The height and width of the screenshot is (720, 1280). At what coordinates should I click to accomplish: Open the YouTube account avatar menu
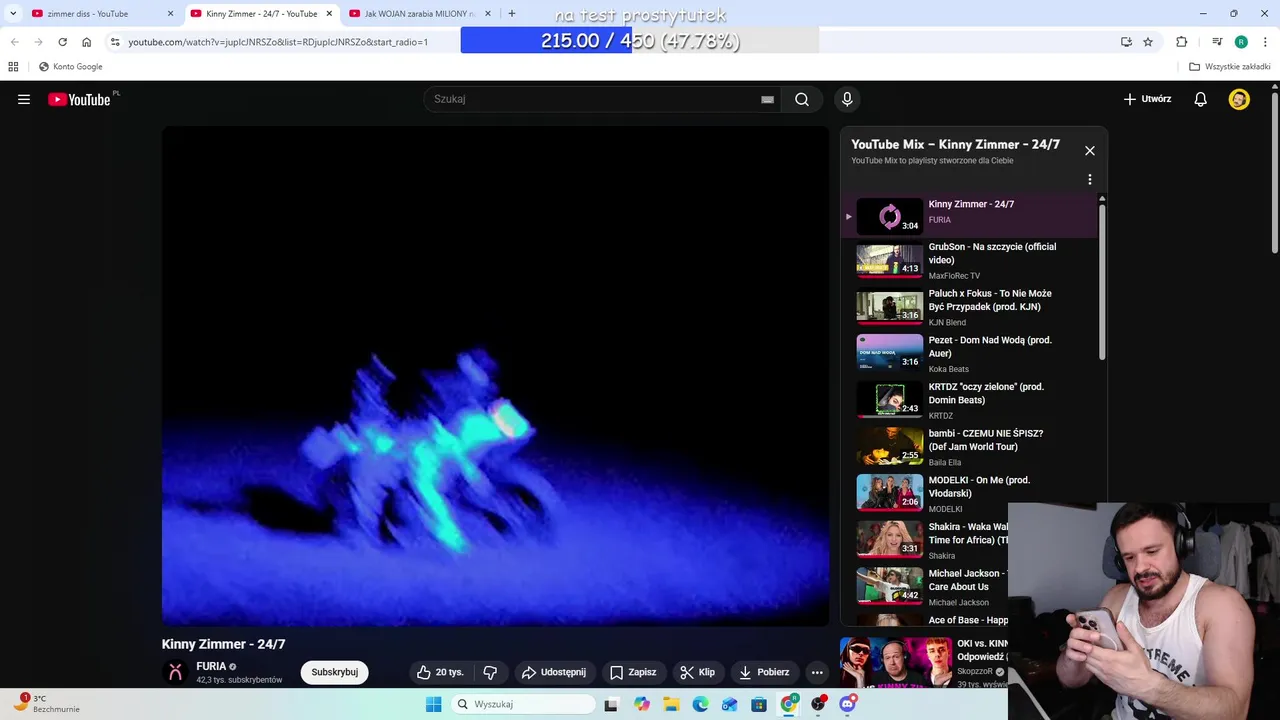[x=1239, y=99]
